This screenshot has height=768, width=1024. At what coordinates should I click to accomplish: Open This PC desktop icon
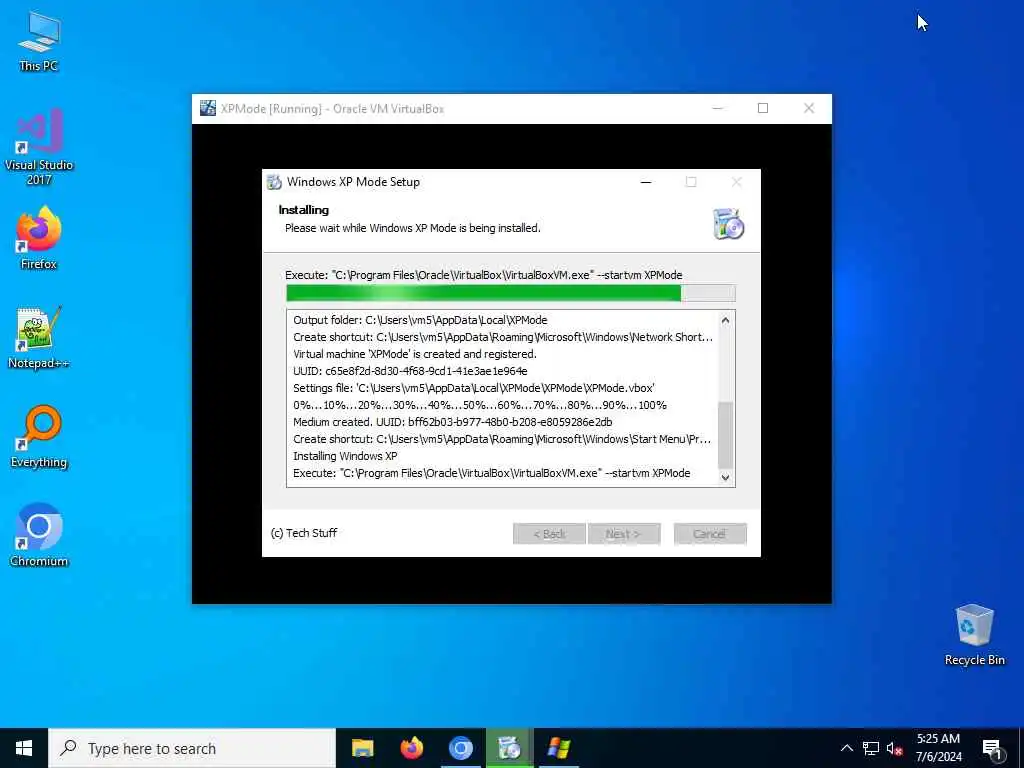(39, 41)
